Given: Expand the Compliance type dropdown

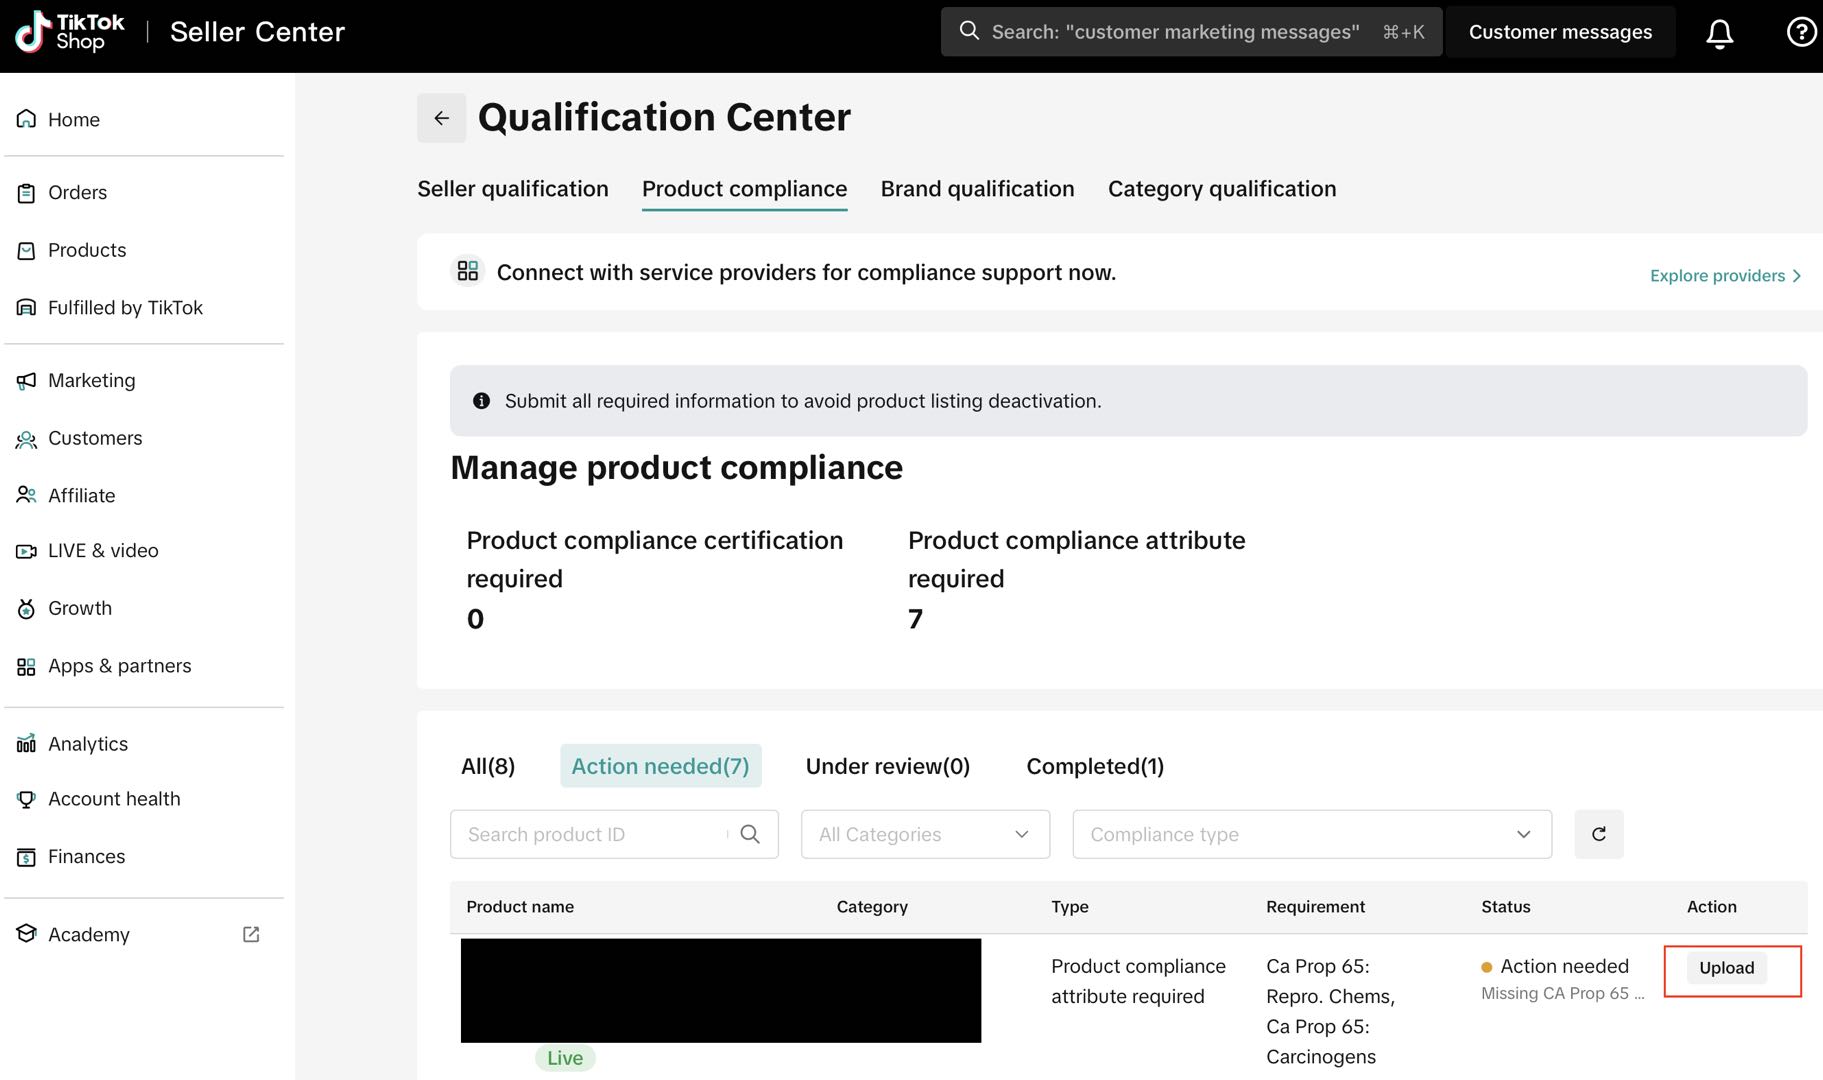Looking at the screenshot, I should [1311, 834].
